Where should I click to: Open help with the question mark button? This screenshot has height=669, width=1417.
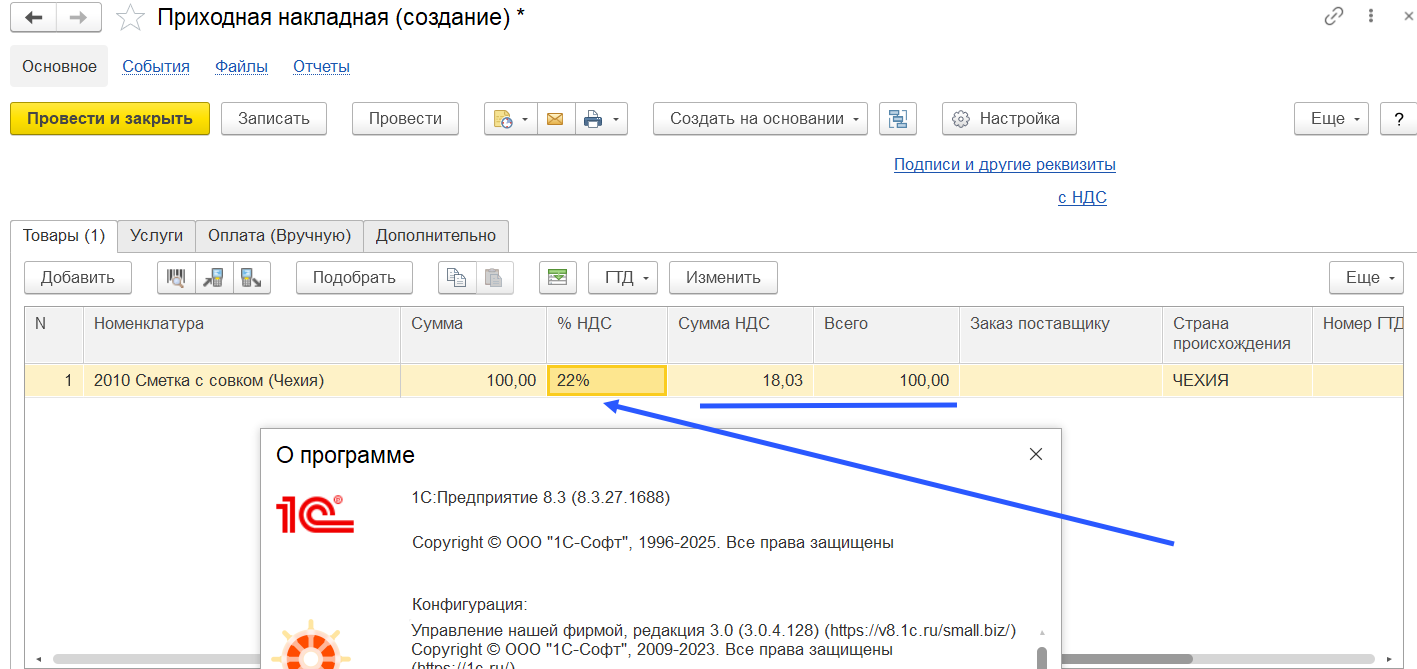click(1398, 118)
